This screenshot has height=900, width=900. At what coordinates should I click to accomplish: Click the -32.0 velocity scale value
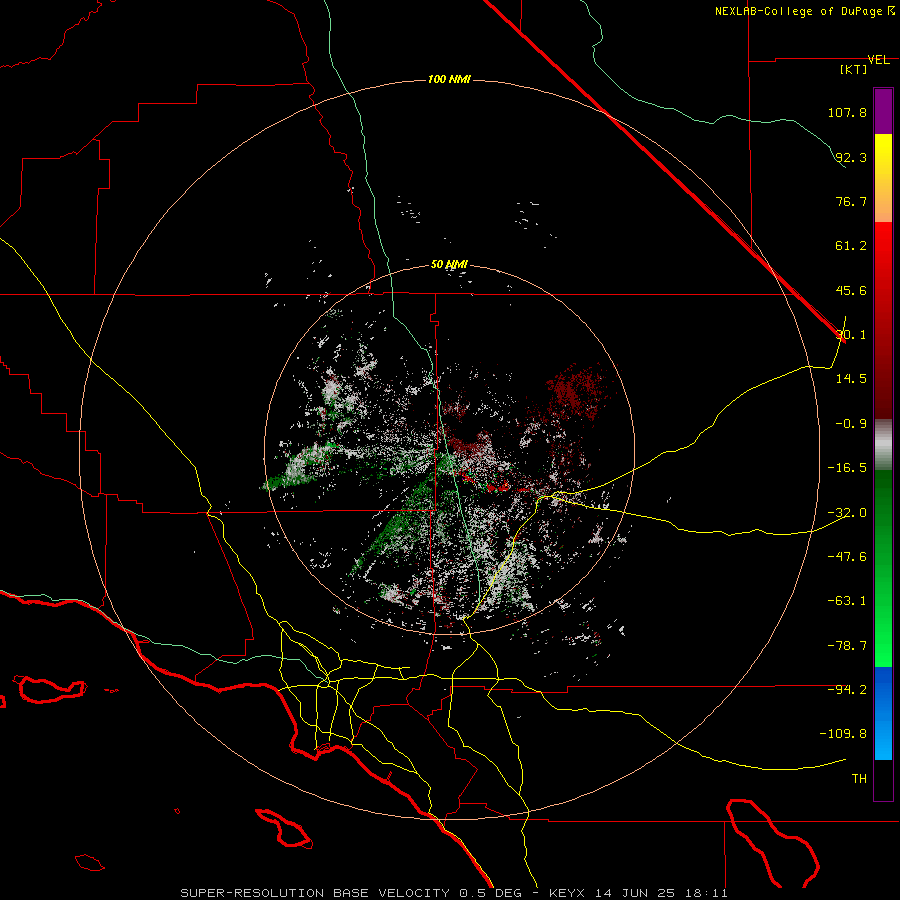pos(847,513)
